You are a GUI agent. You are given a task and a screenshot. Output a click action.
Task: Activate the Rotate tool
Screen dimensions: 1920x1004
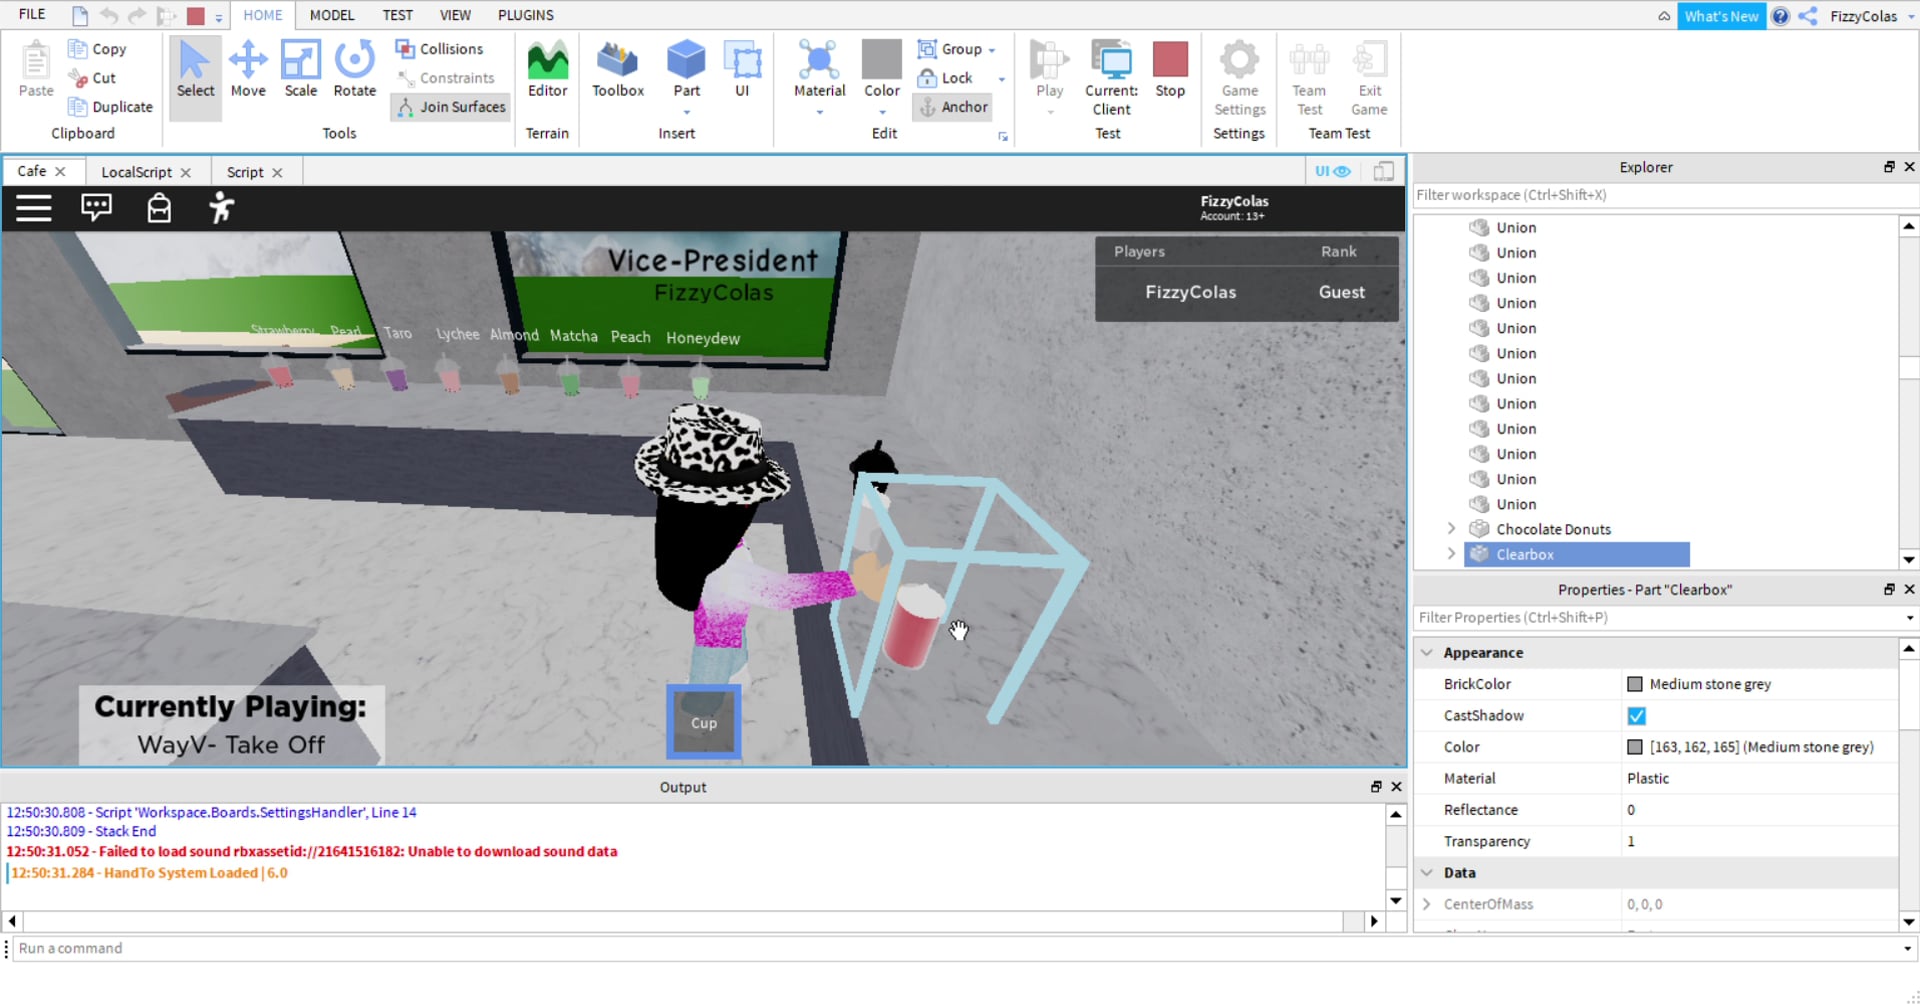coord(353,68)
